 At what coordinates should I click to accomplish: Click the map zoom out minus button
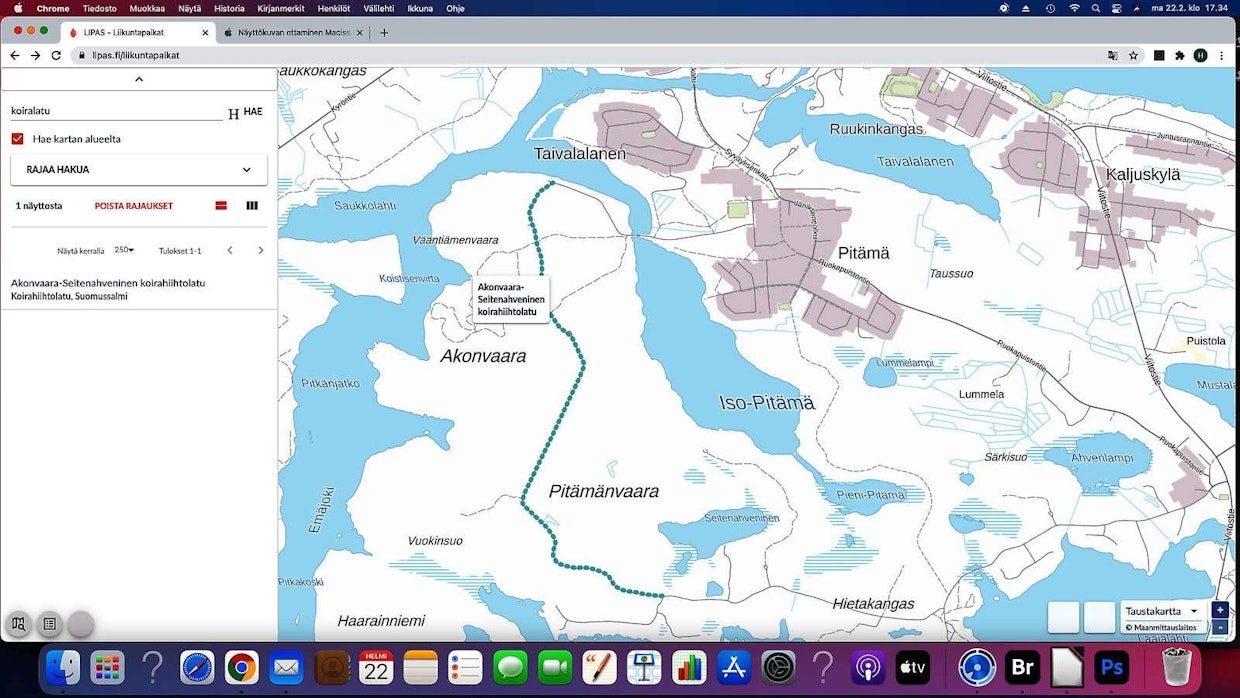pos(1219,627)
